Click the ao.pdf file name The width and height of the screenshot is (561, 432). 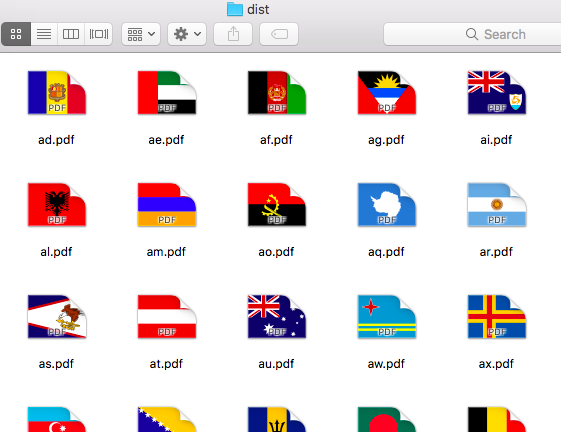276,252
